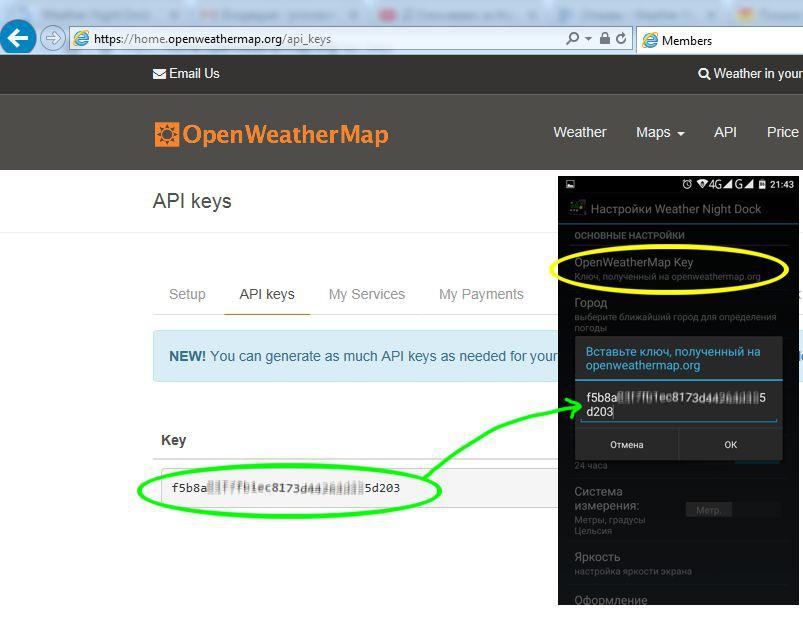This screenshot has height=636, width=803.
Task: Go back with the browser Back arrow
Action: (x=18, y=37)
